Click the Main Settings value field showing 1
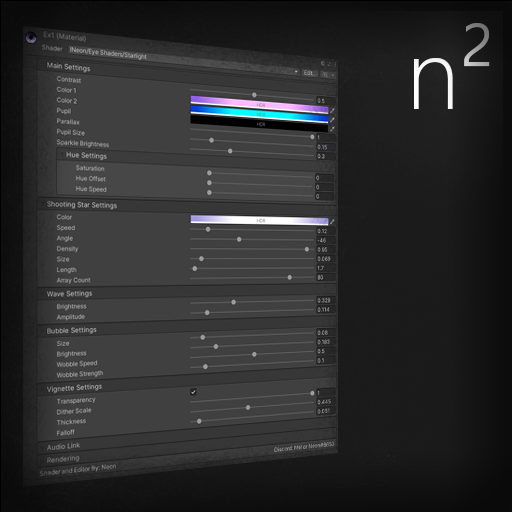 [x=326, y=138]
